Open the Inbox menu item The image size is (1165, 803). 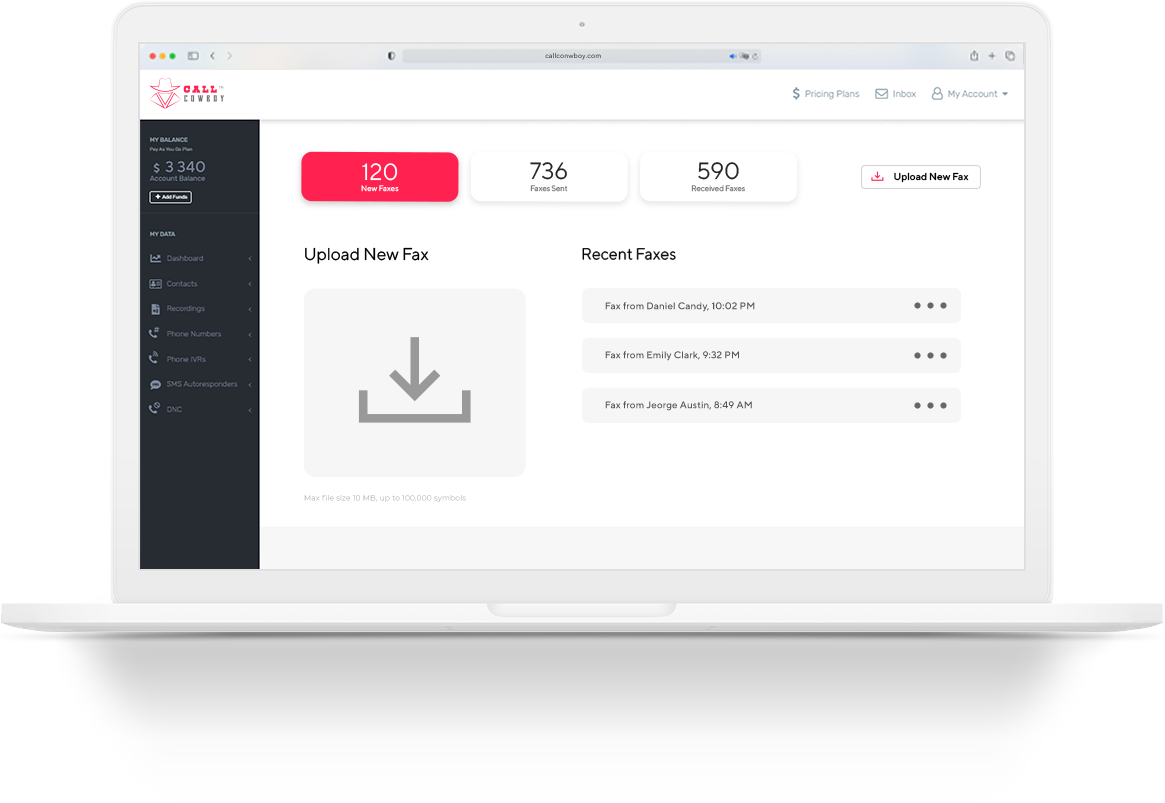tap(895, 94)
